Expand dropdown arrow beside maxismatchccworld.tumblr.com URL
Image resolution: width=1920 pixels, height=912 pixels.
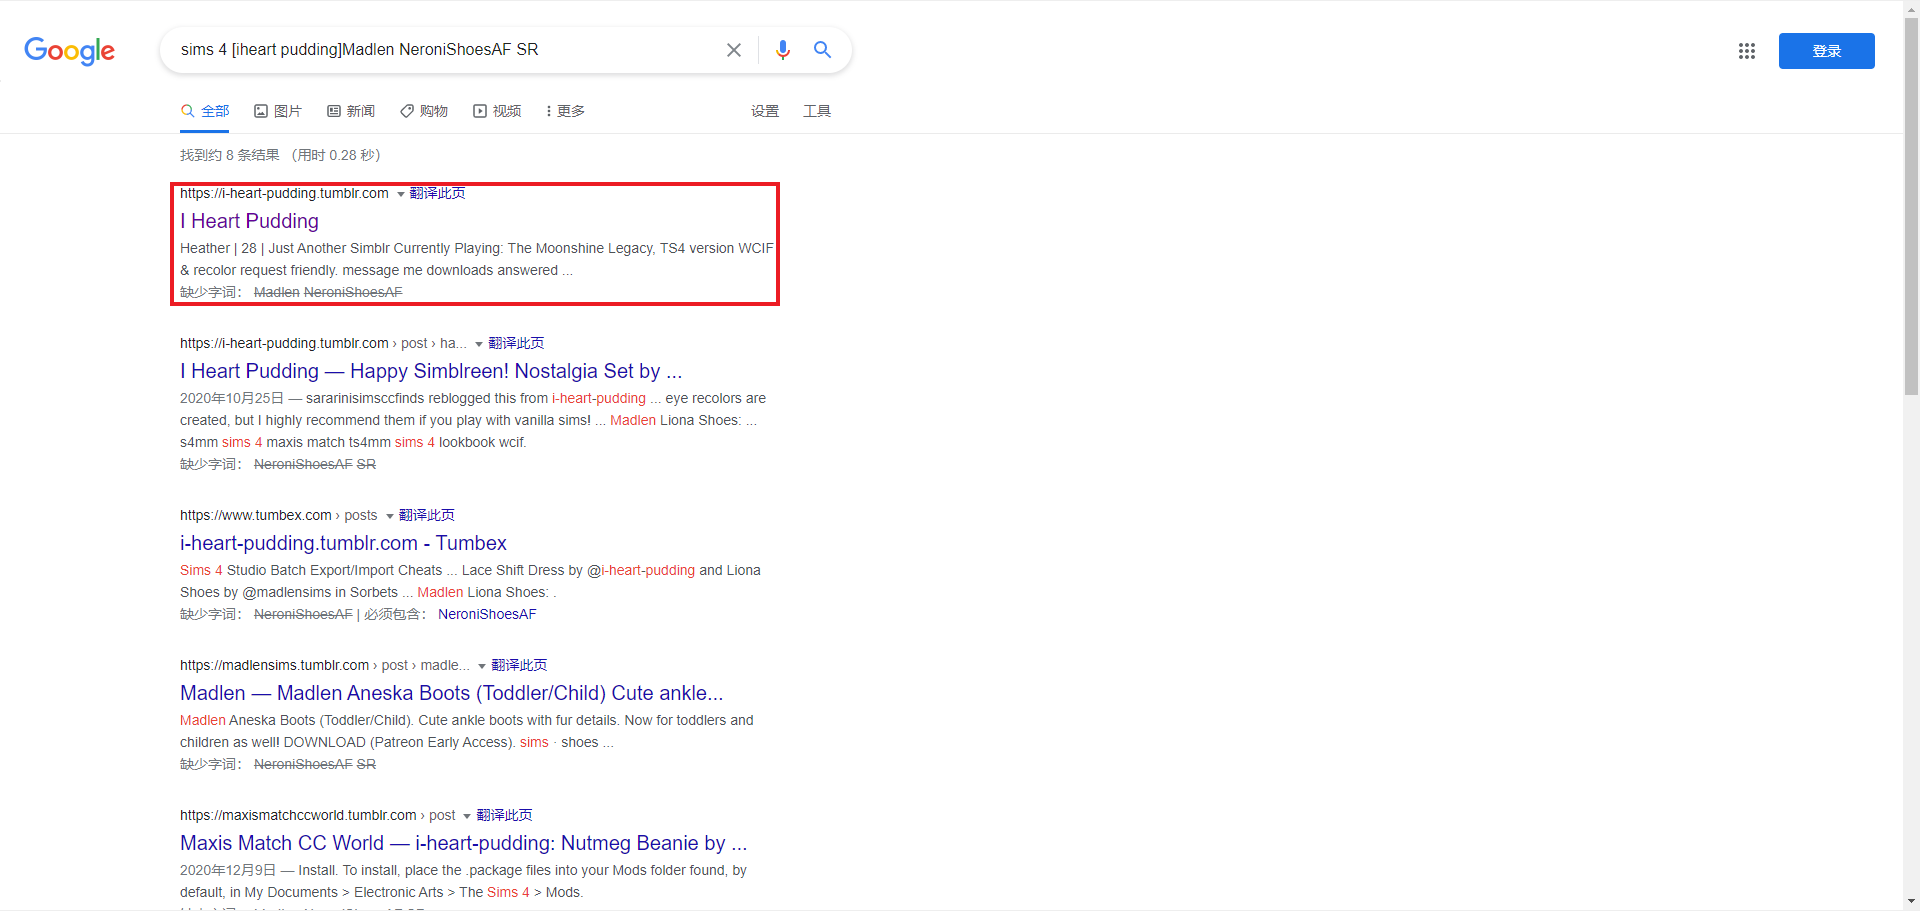pos(467,816)
